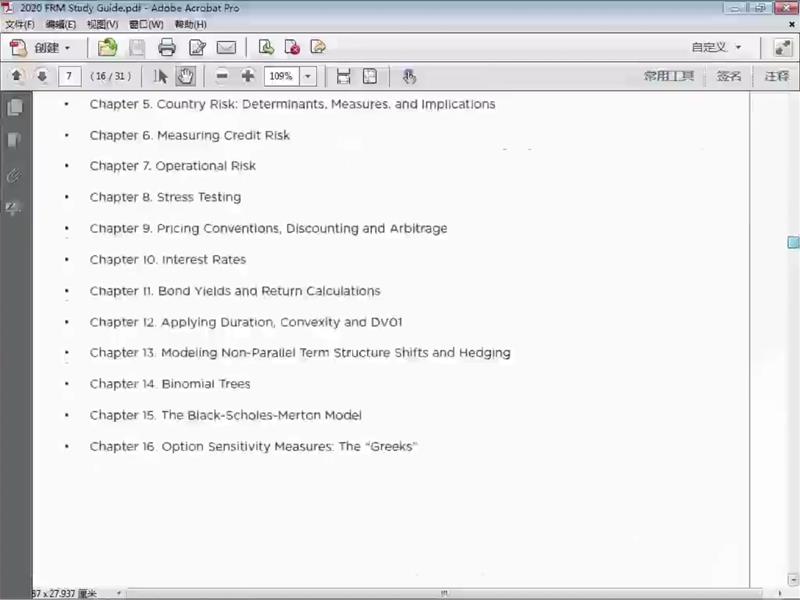Switch to read mode using expand icon
Screen dimensions: 800x600
click(x=782, y=48)
